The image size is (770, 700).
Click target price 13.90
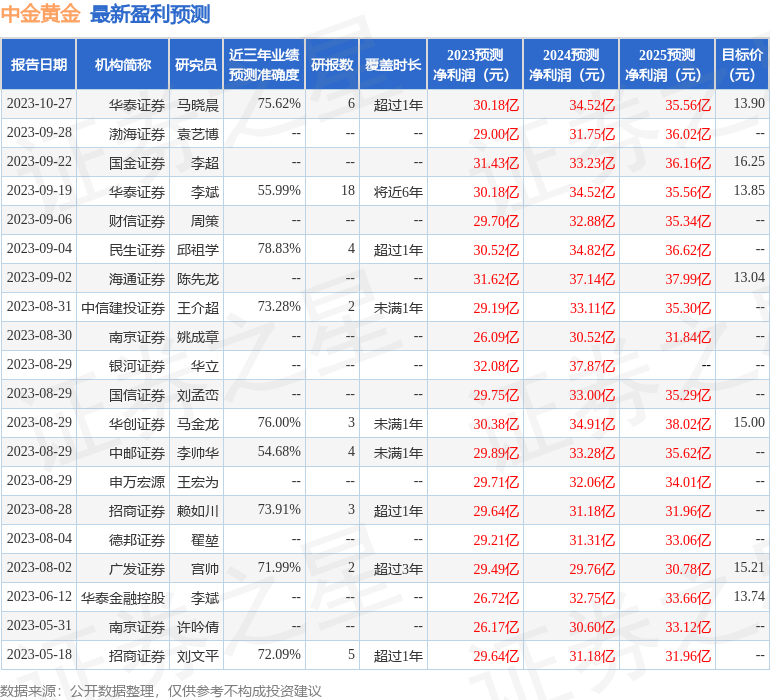coord(749,104)
